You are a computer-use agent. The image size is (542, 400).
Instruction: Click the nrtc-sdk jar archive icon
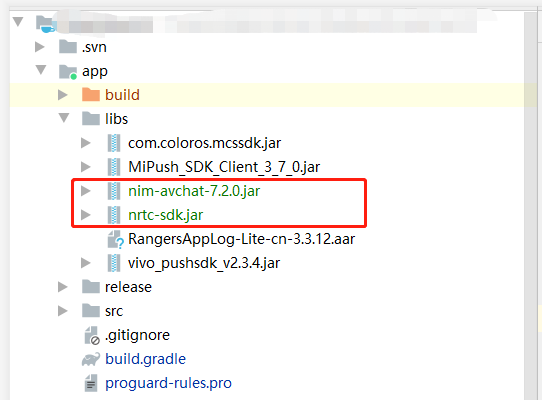pyautogui.click(x=114, y=215)
